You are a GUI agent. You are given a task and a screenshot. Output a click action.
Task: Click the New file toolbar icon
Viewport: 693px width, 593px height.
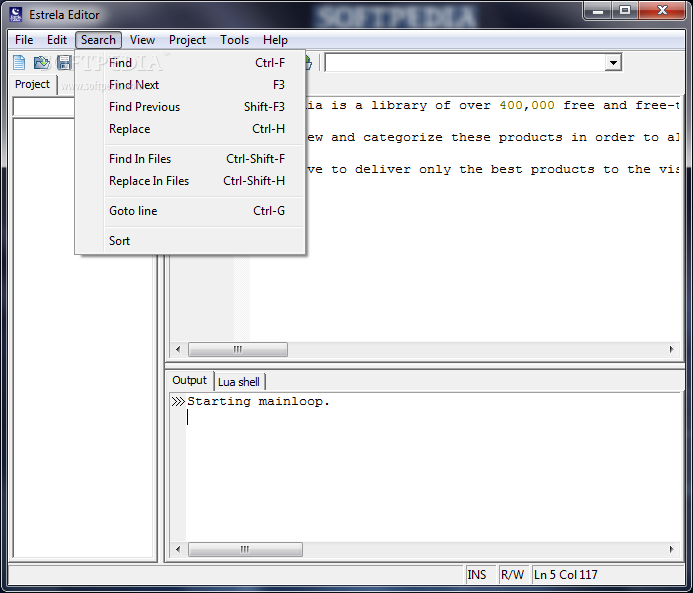click(19, 62)
